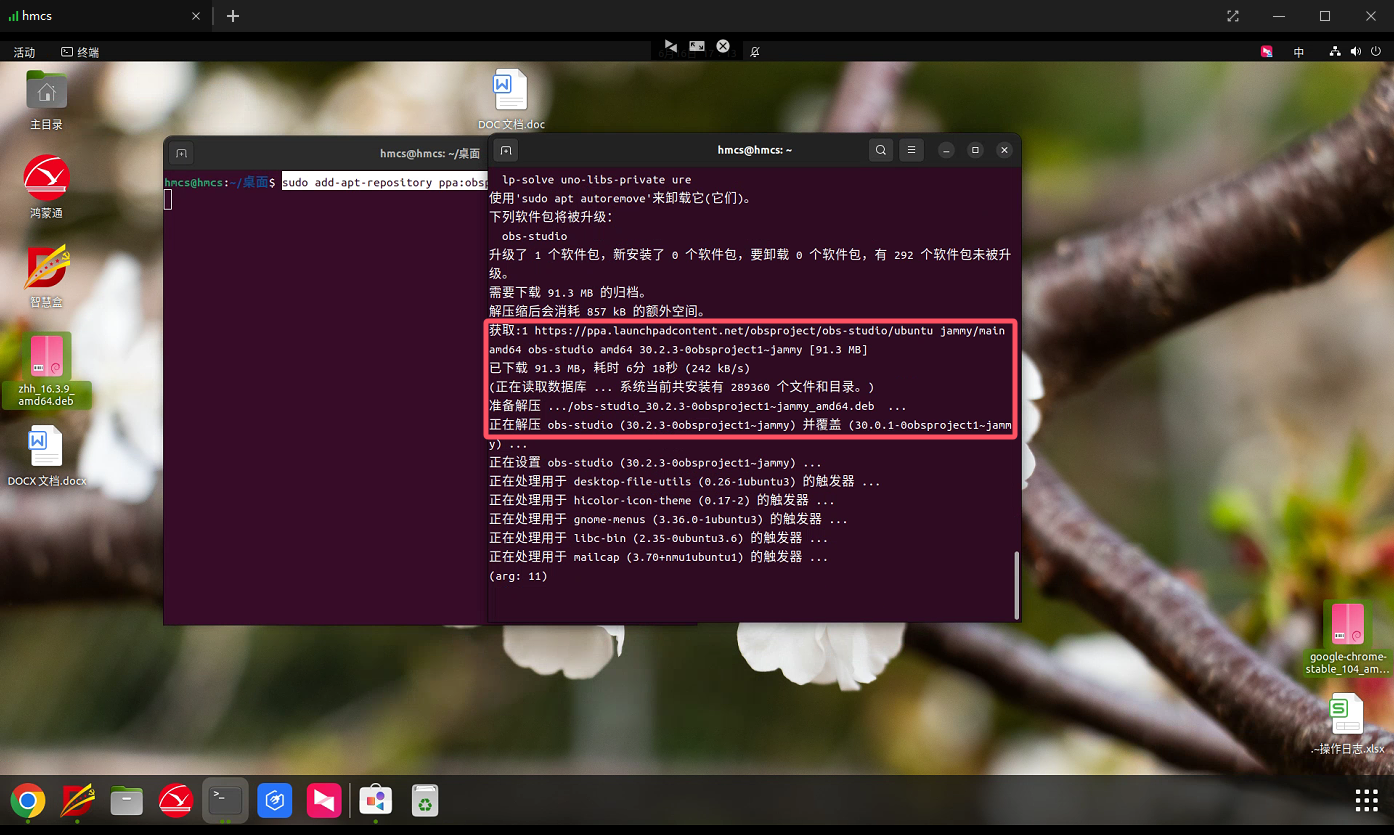Image resolution: width=1394 pixels, height=835 pixels.
Task: Open the 活动 activities overview
Action: coord(24,52)
